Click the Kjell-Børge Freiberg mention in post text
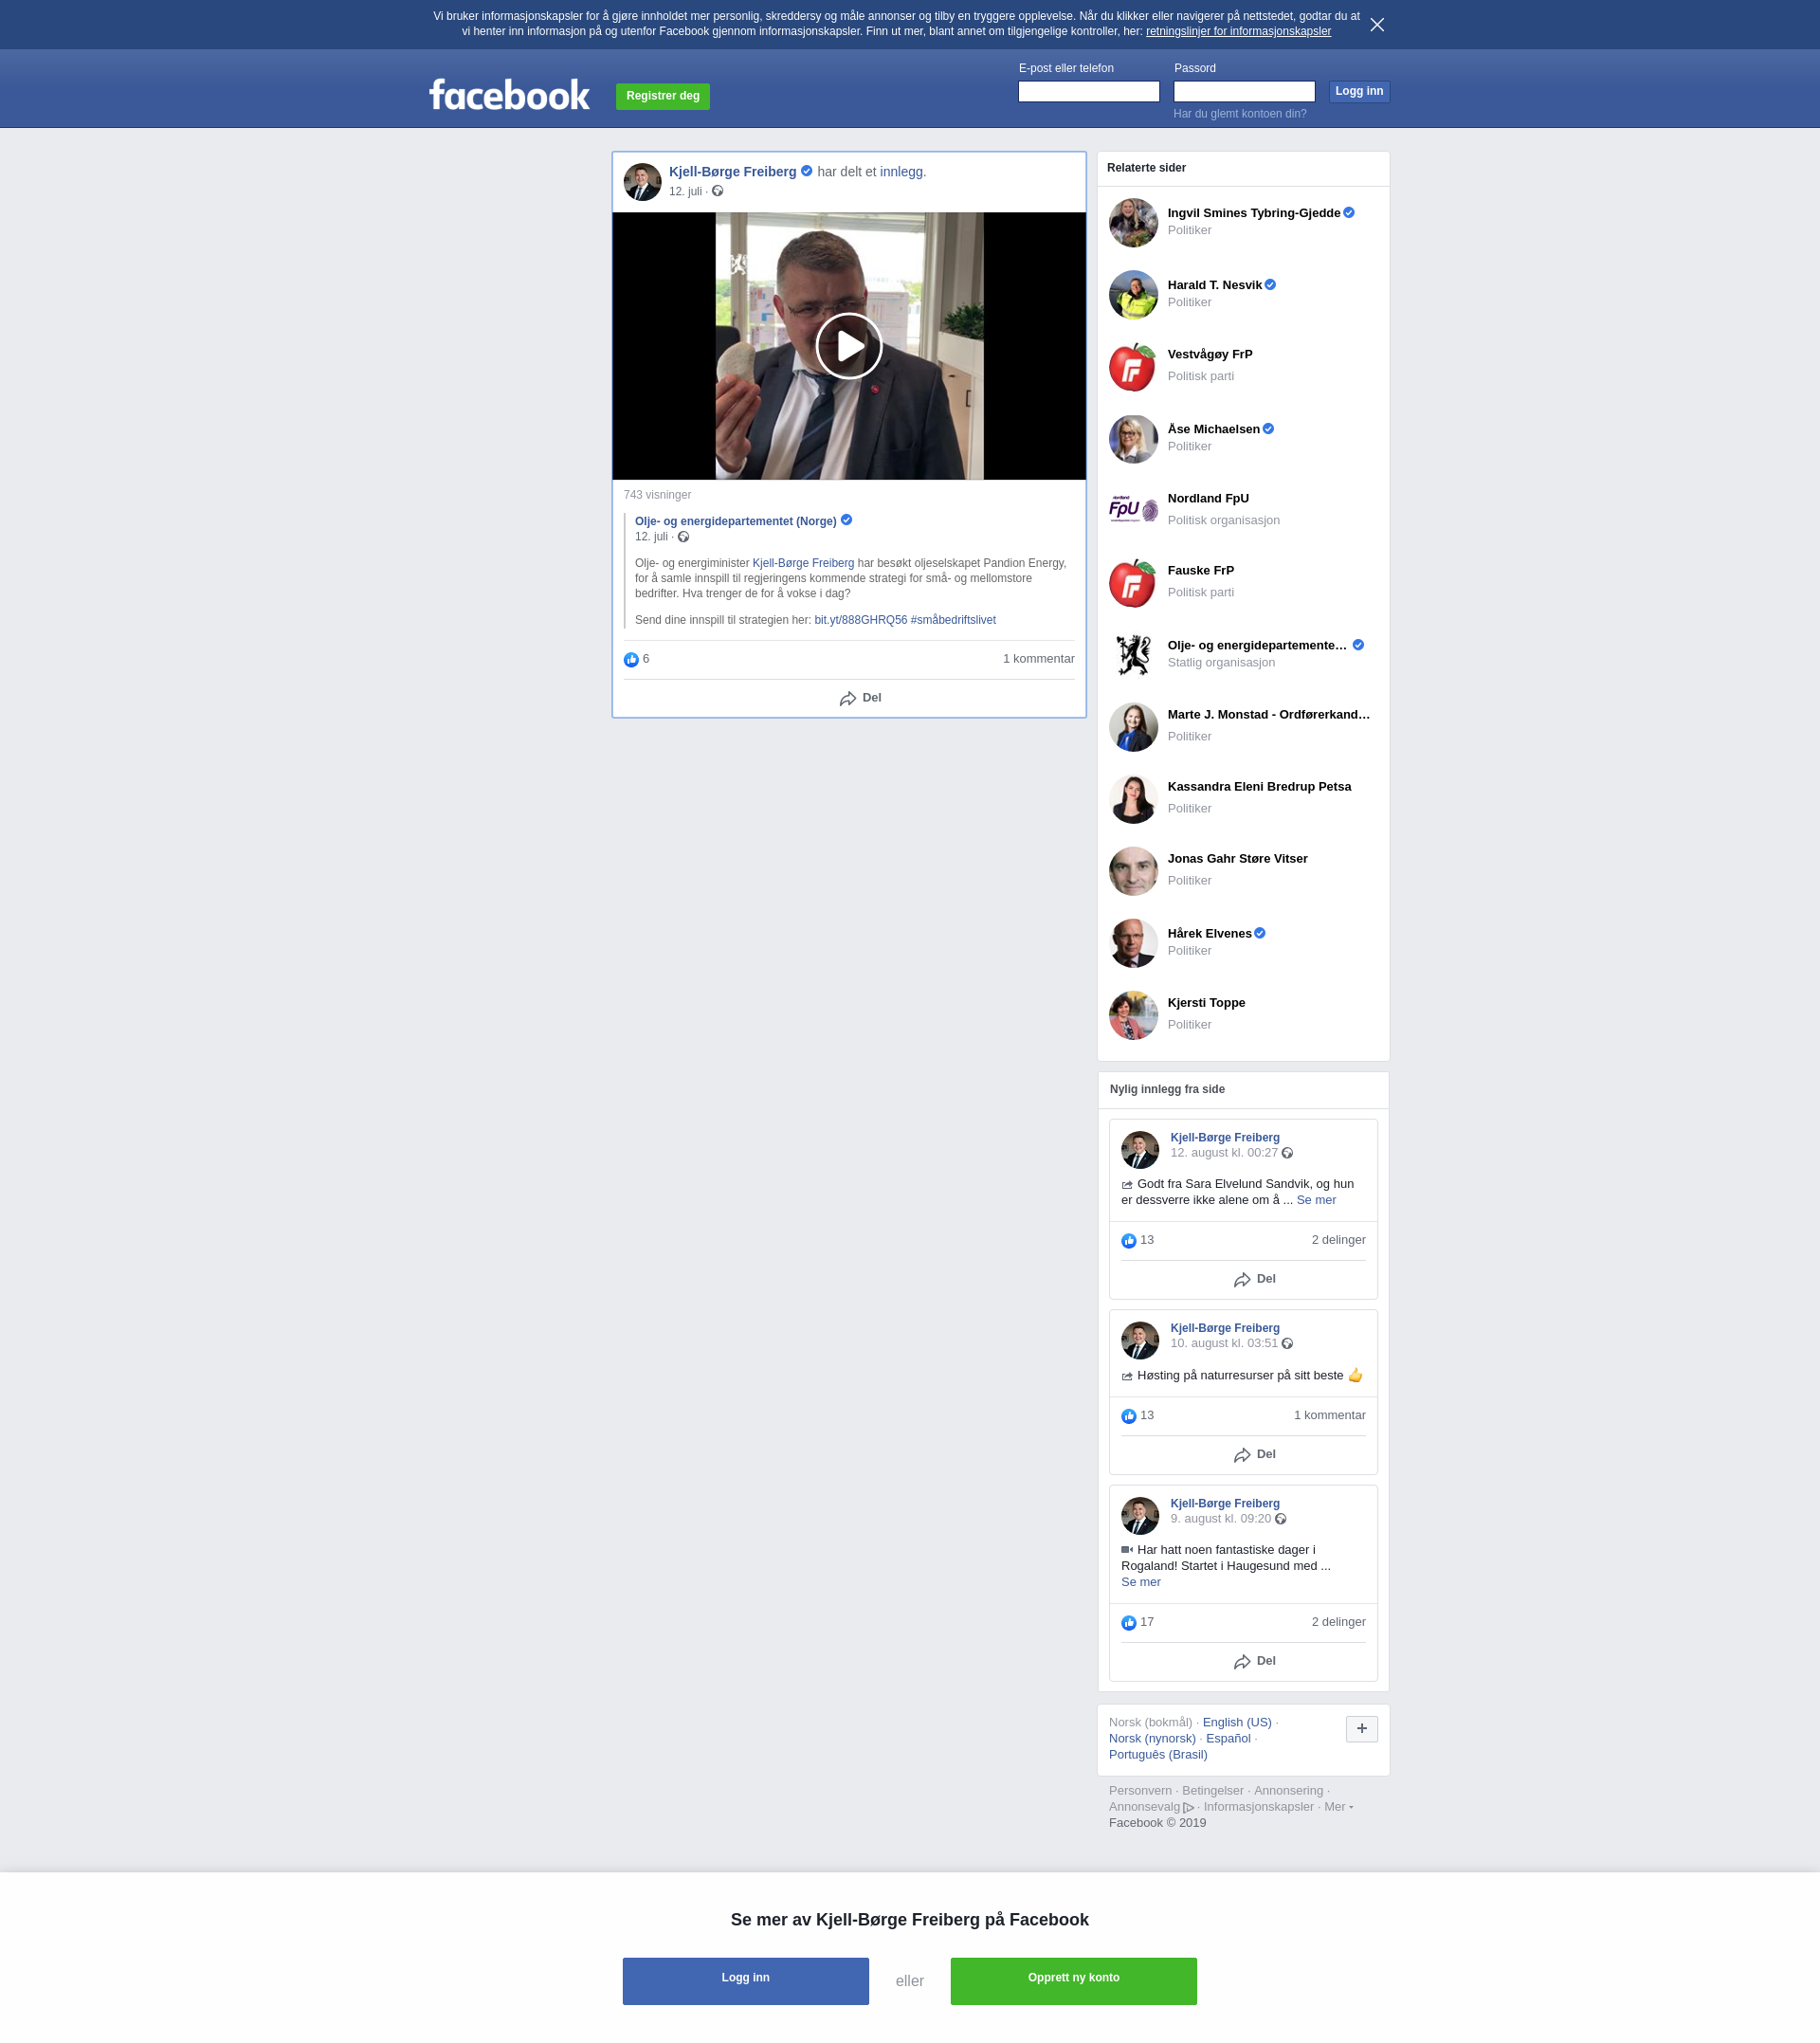 803,563
